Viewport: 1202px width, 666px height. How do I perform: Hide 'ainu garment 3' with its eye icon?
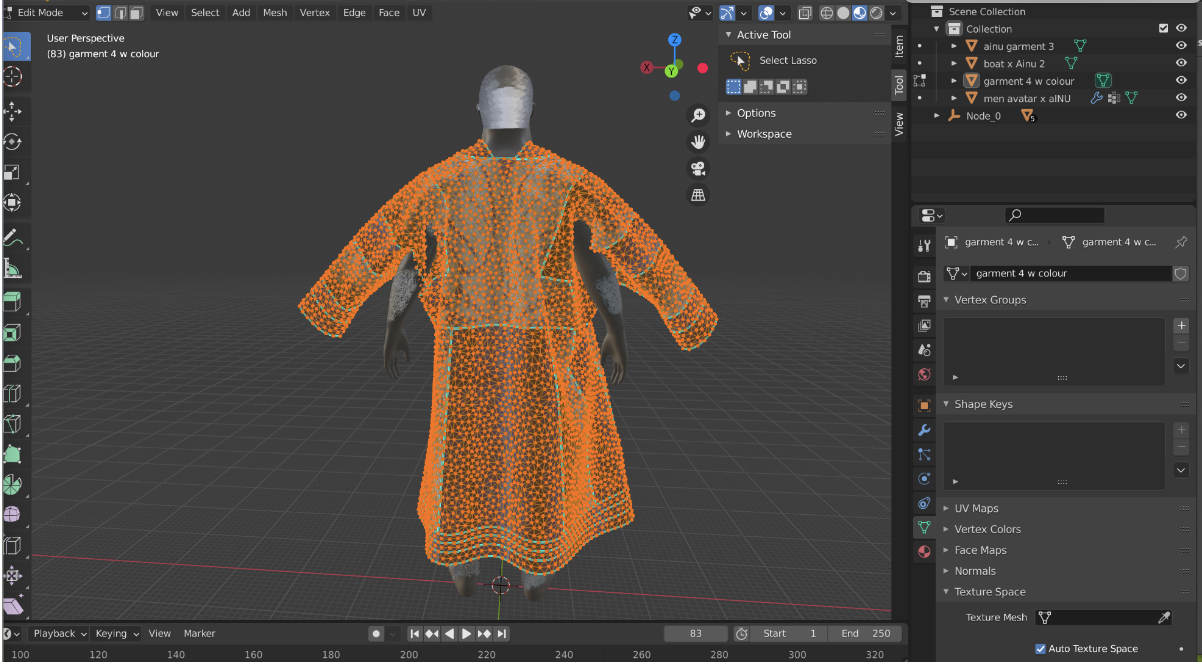1181,46
